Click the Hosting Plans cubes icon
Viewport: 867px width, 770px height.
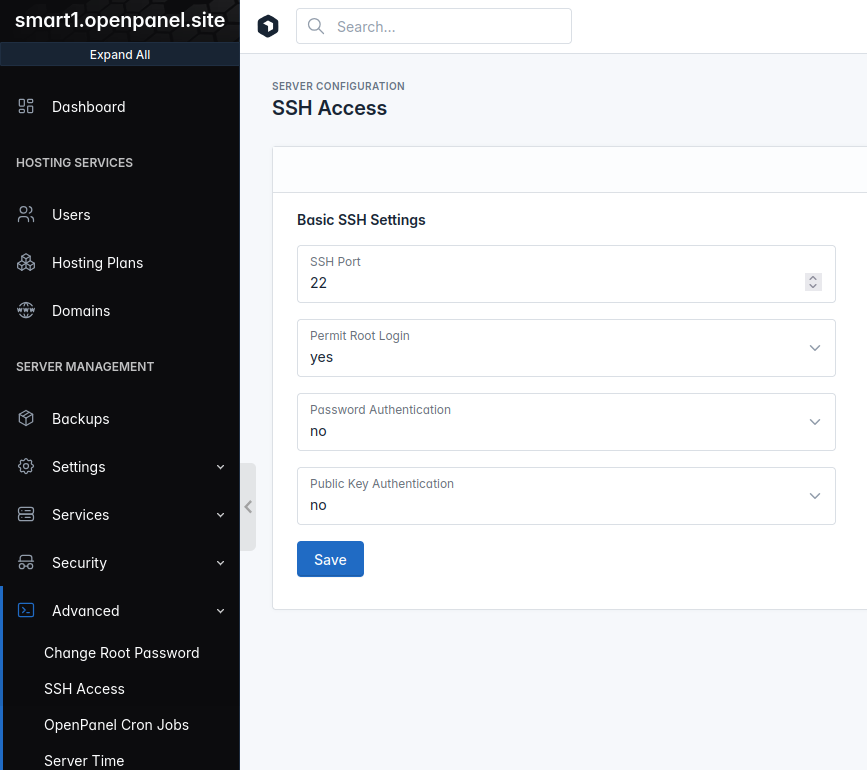click(x=27, y=263)
